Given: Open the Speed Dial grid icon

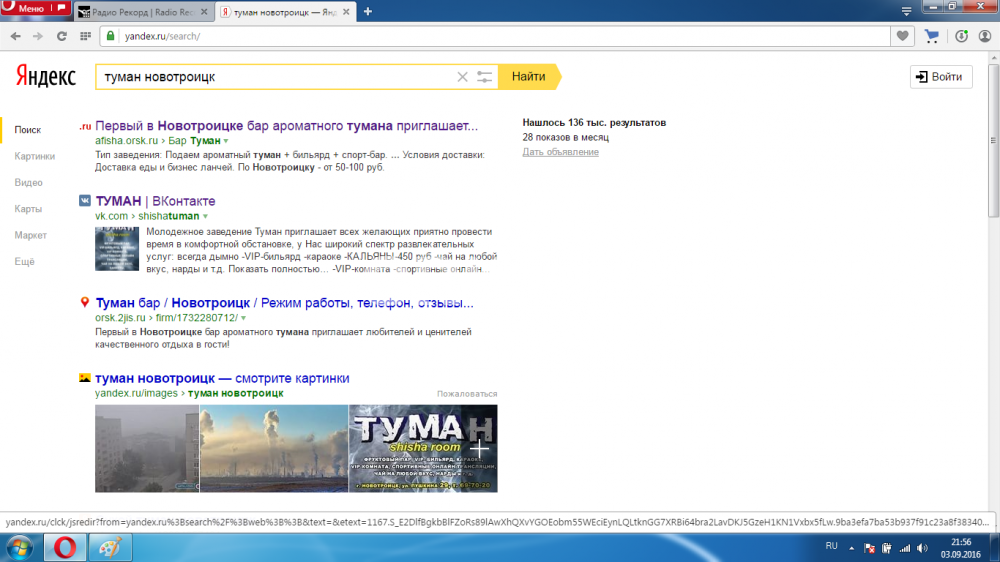Looking at the screenshot, I should [84, 36].
